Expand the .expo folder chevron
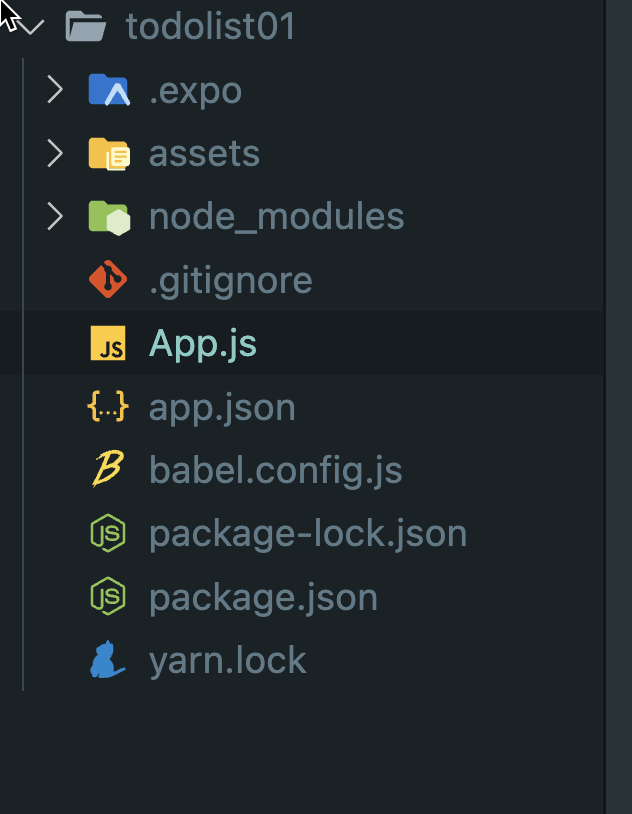632x814 pixels. click(55, 89)
